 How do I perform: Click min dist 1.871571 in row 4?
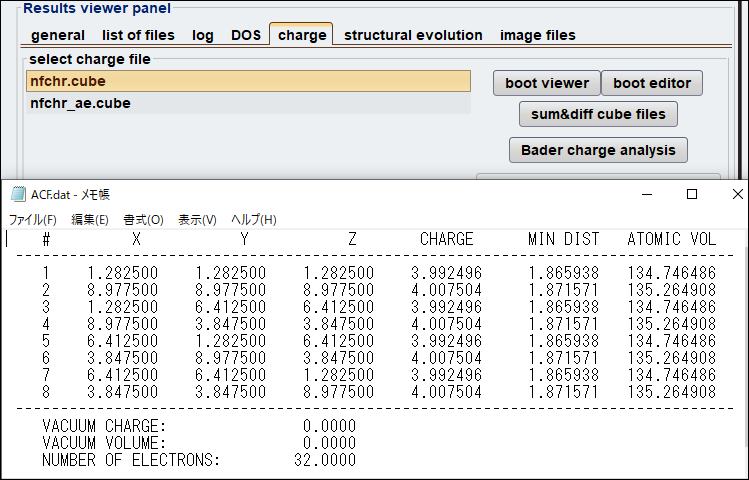click(x=564, y=324)
